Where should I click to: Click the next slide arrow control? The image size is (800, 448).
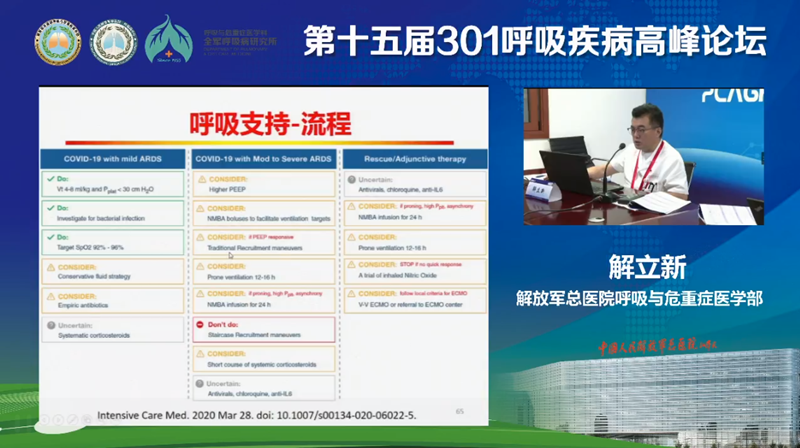(59, 419)
